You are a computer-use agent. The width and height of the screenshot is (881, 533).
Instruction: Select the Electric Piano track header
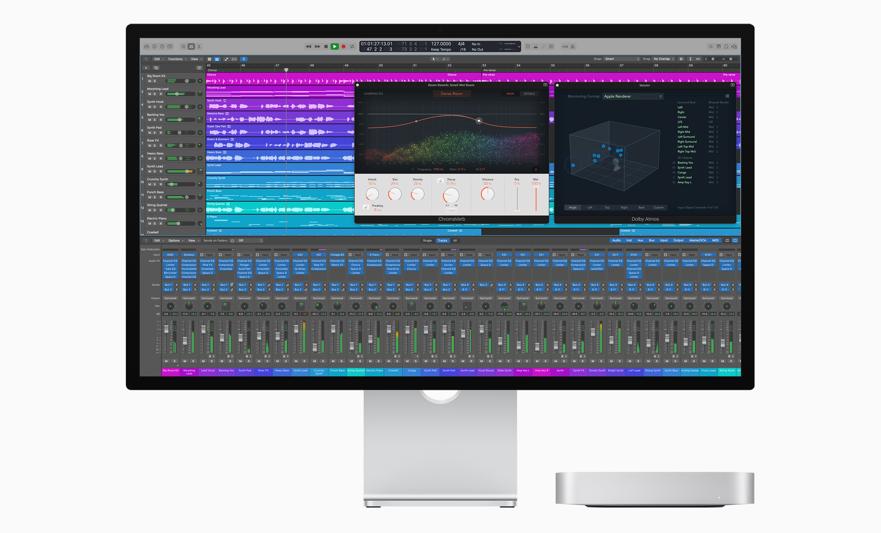pyautogui.click(x=171, y=221)
